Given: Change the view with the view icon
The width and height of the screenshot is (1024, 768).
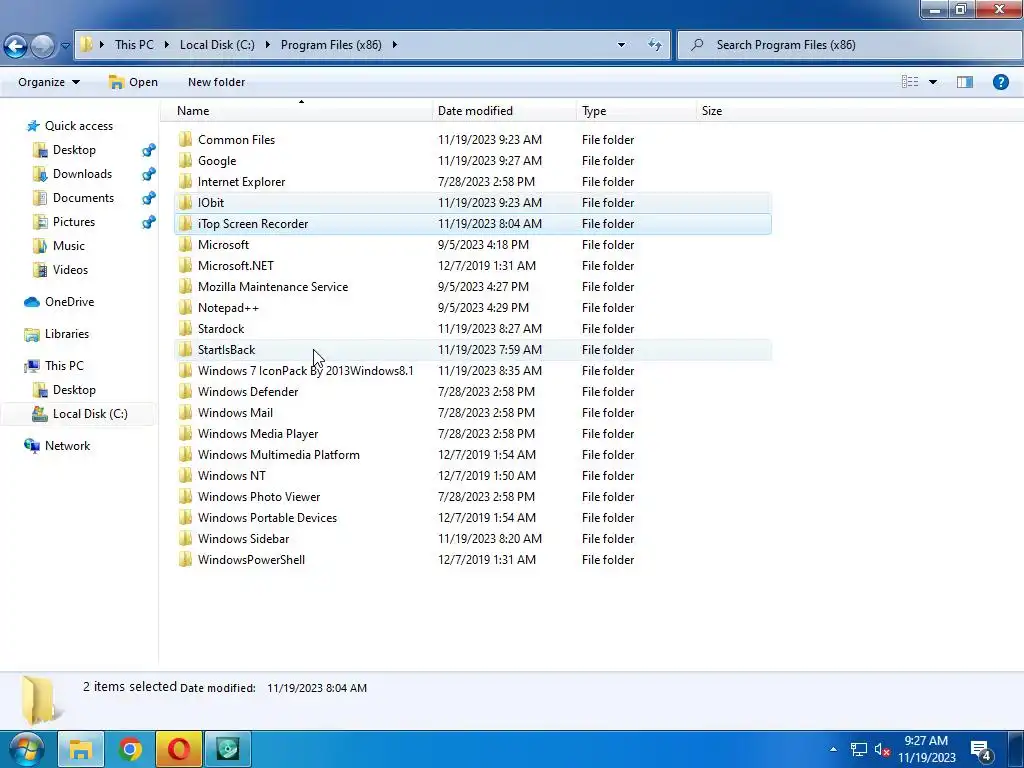Looking at the screenshot, I should (x=910, y=82).
